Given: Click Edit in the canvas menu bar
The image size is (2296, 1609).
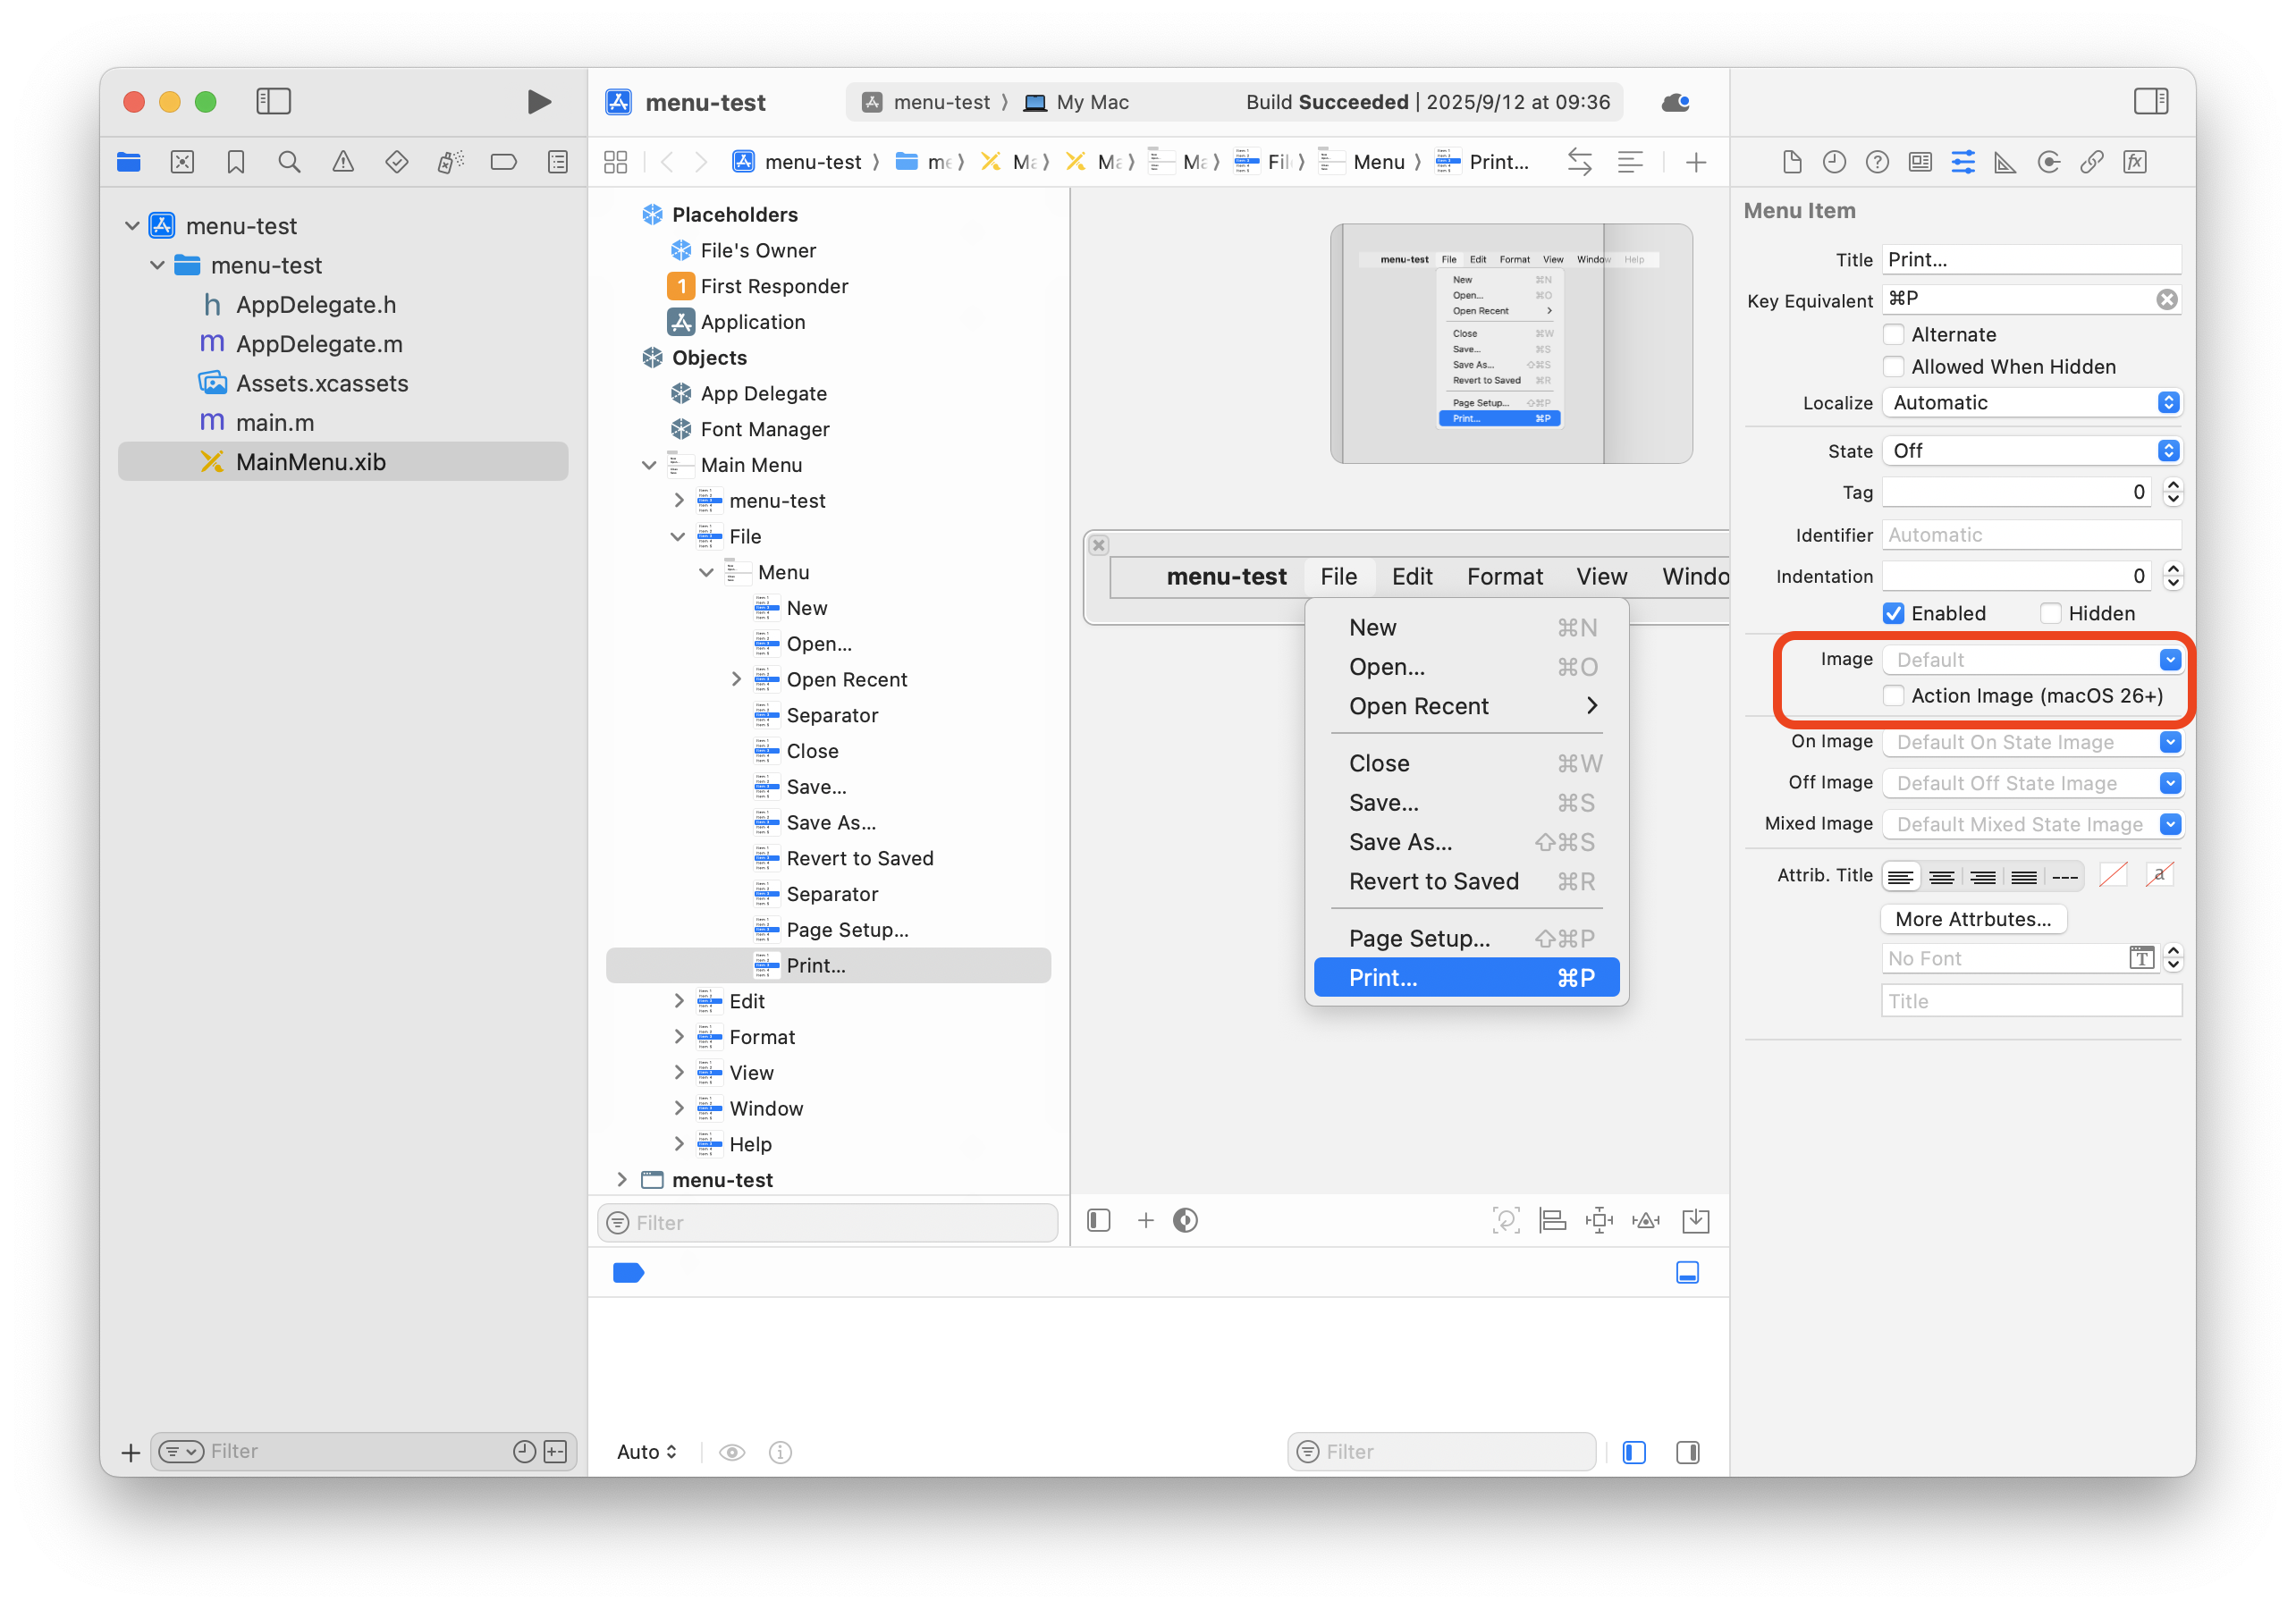Looking at the screenshot, I should (x=1412, y=576).
